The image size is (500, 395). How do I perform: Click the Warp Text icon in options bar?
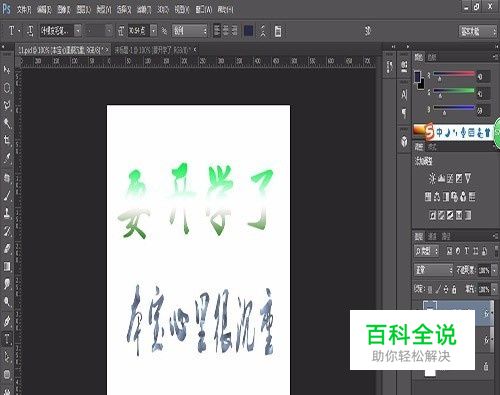(x=263, y=31)
